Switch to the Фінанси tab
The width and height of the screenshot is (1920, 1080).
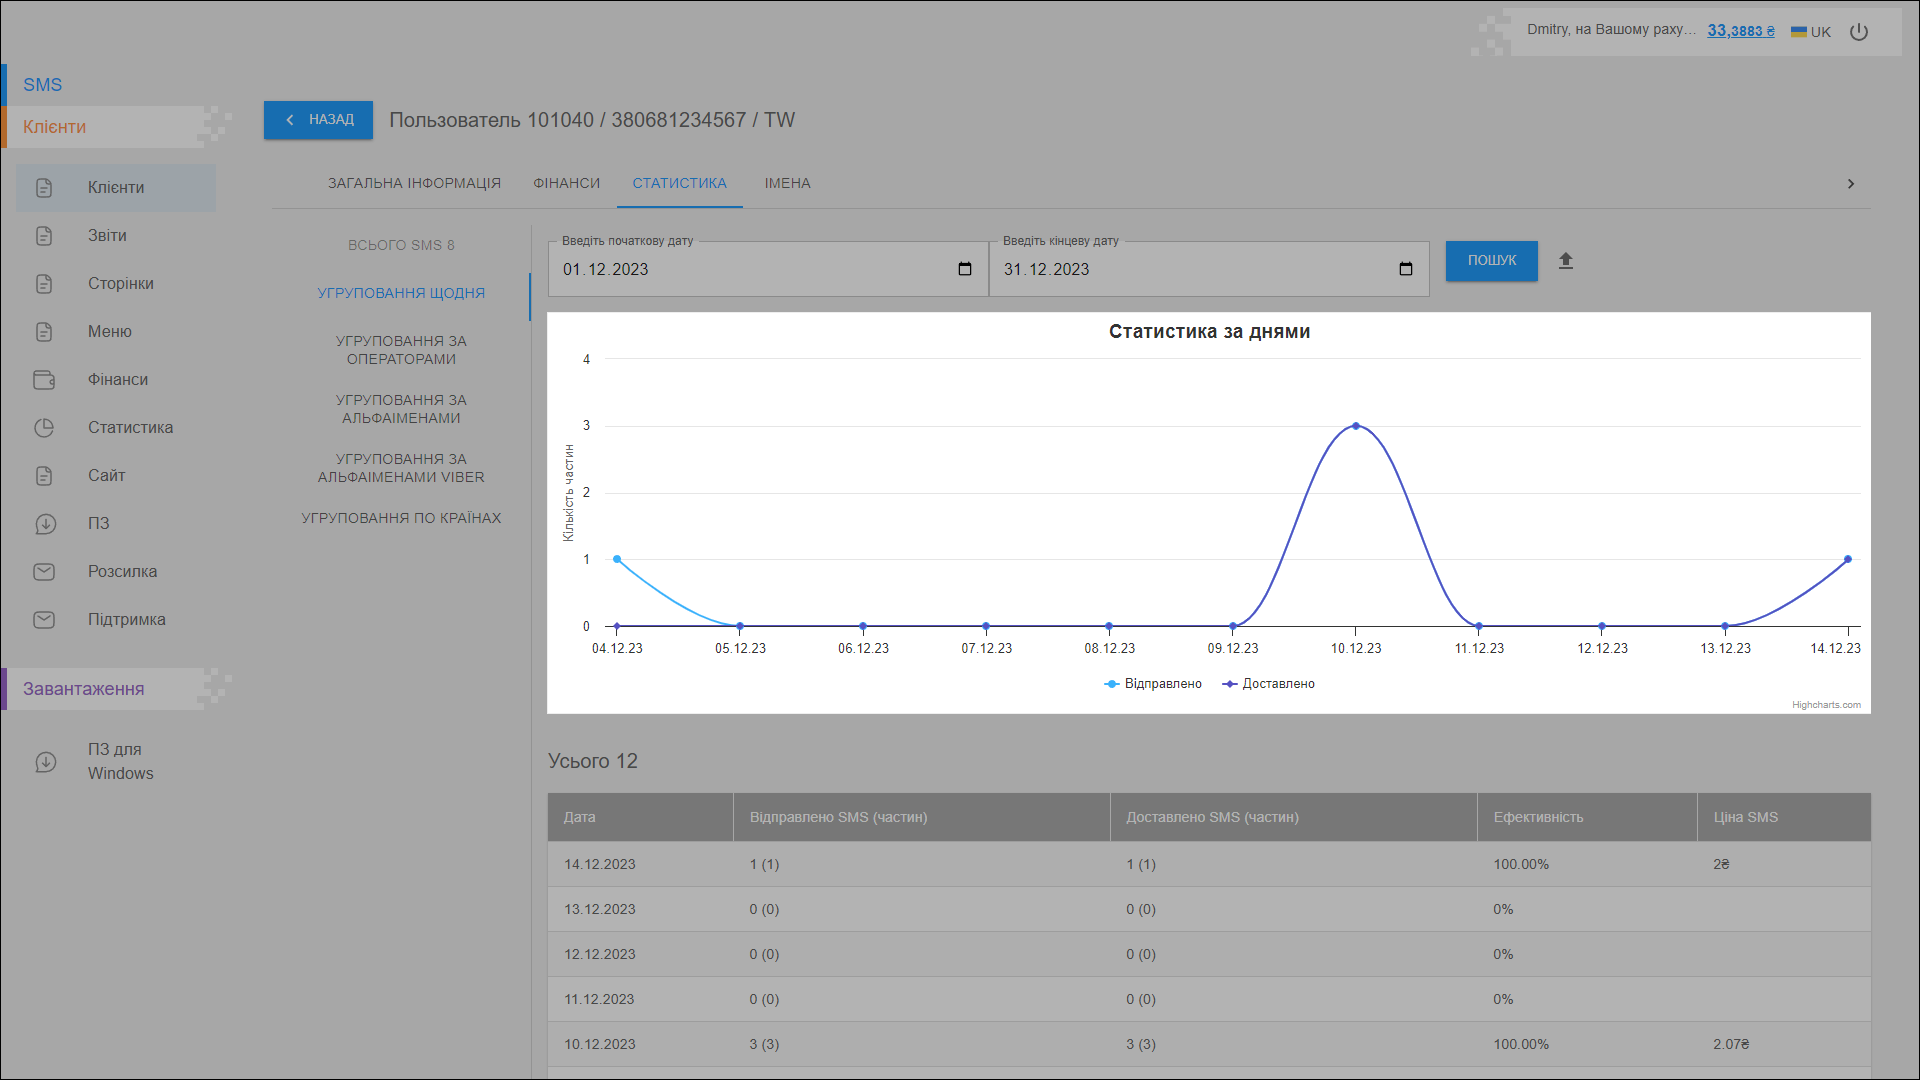point(566,183)
